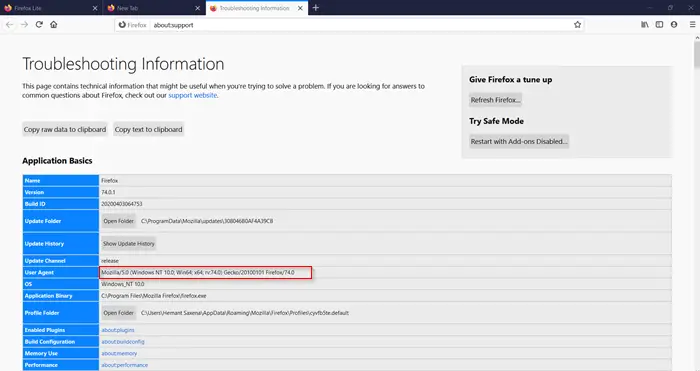700x371 pixels.
Task: Open a new tab with plus
Action: point(316,8)
